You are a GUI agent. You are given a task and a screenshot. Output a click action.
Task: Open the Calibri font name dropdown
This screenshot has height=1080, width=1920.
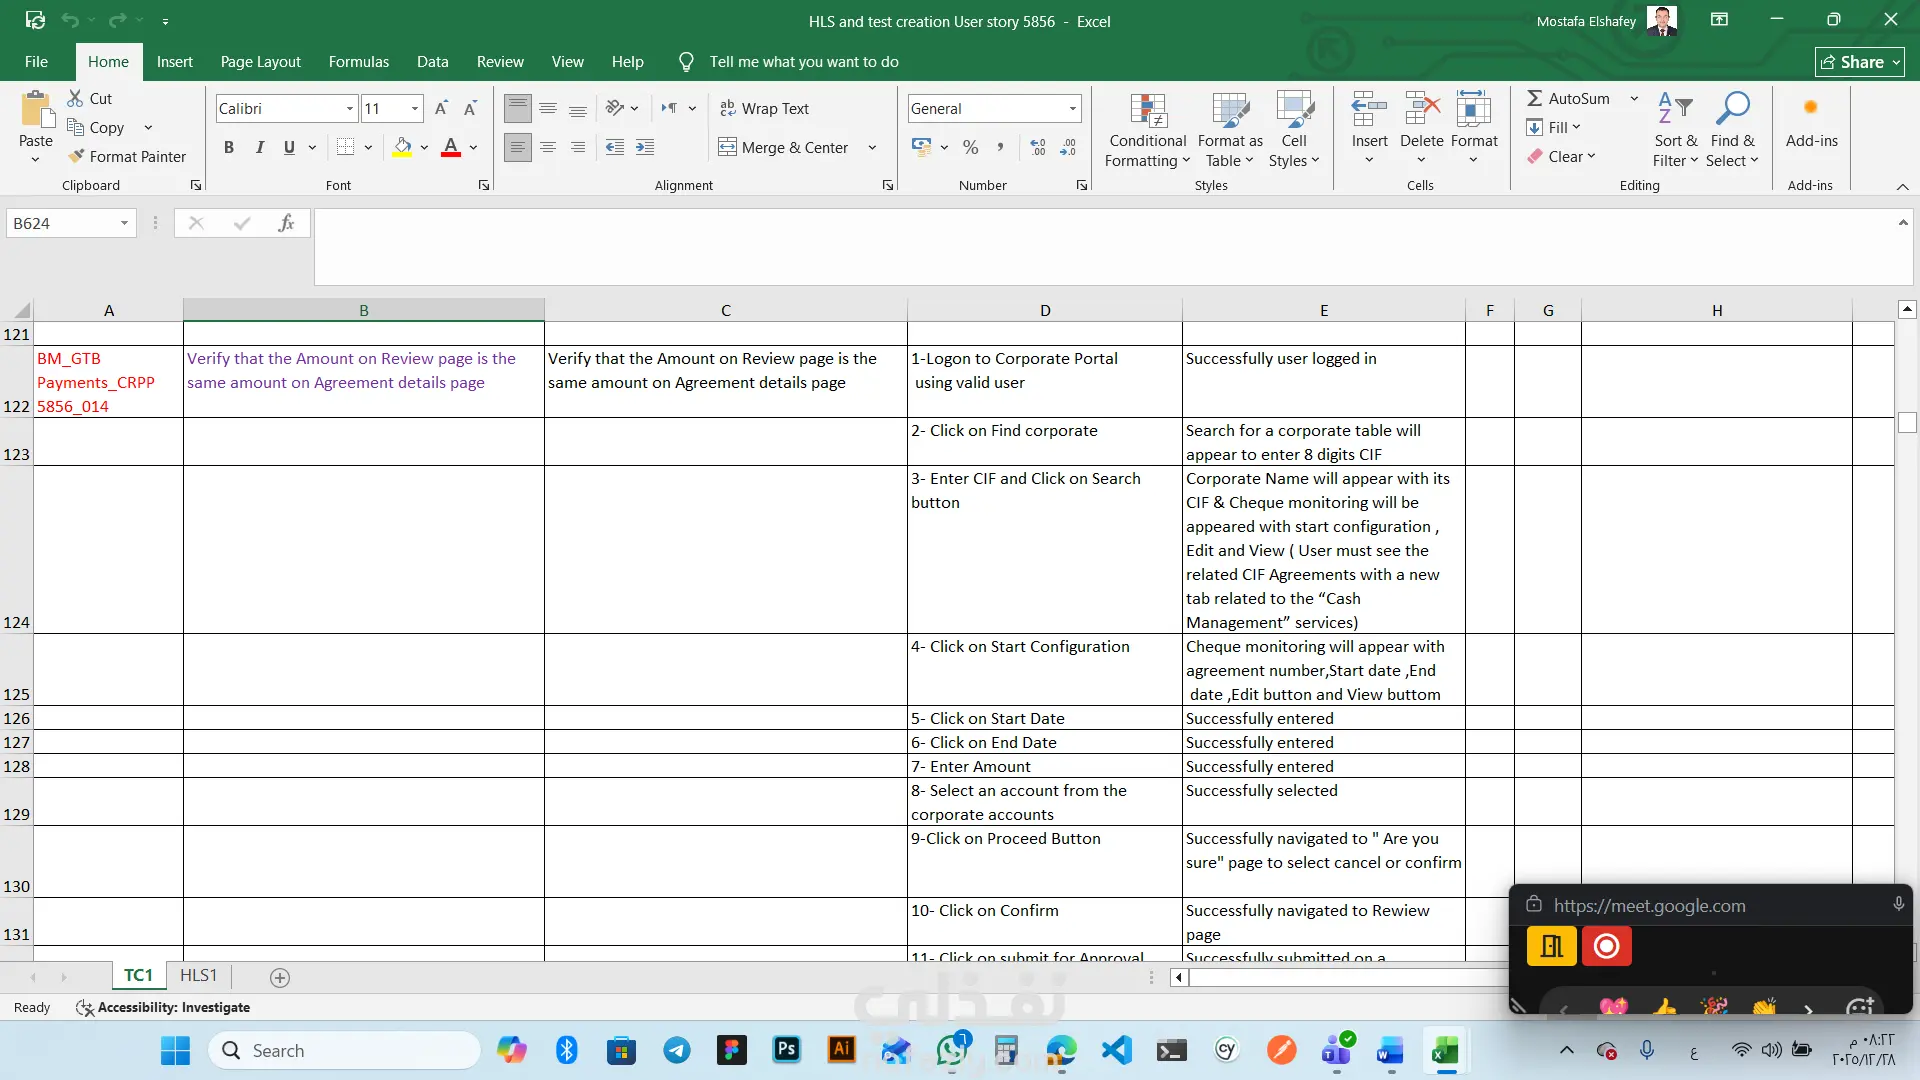tap(350, 108)
